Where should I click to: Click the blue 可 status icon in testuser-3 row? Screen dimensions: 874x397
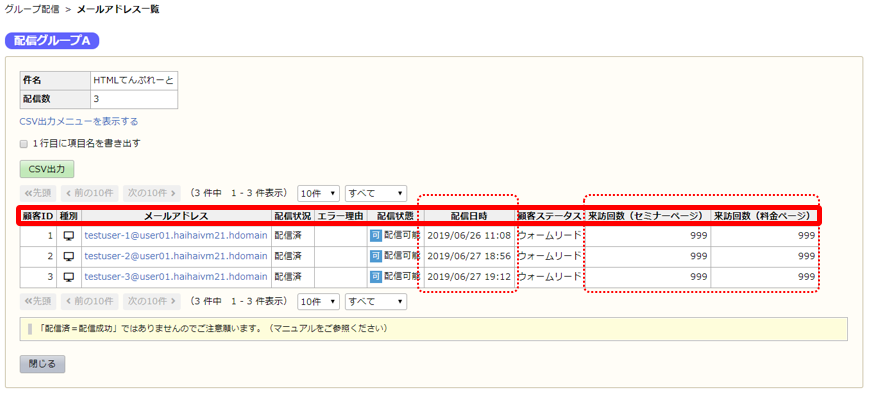click(x=376, y=277)
